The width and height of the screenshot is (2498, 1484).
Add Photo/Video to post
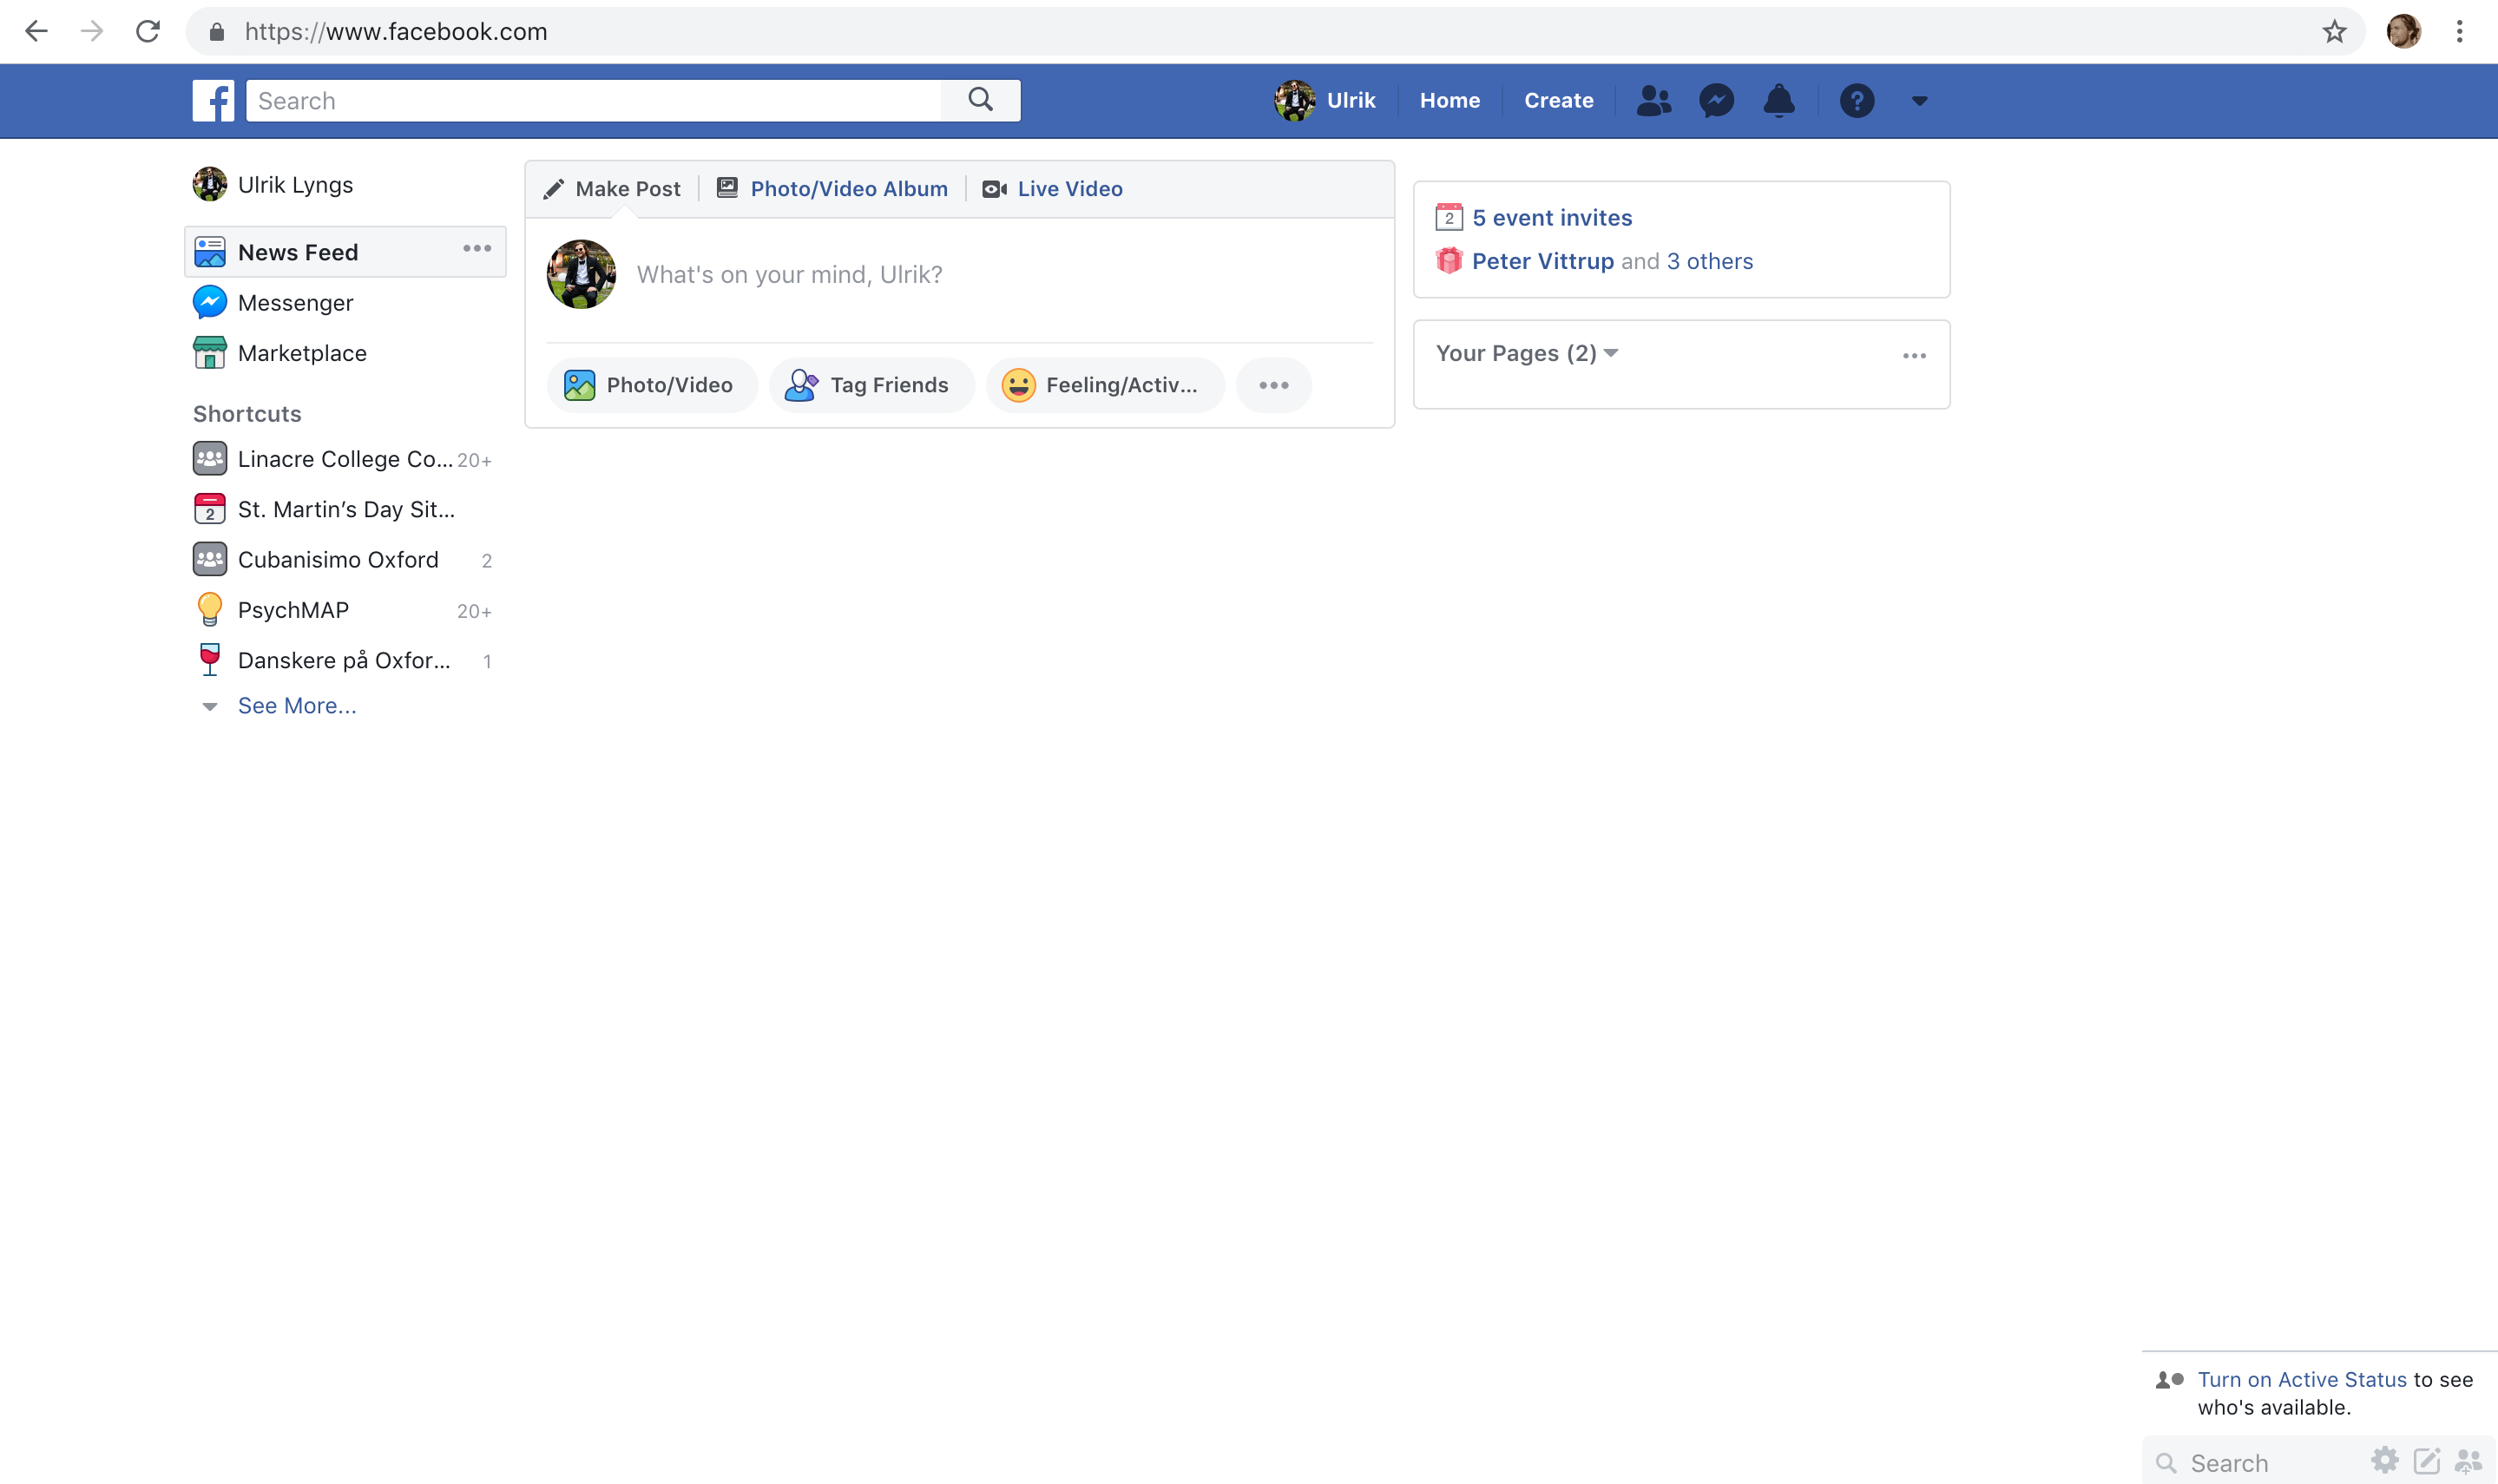651,385
